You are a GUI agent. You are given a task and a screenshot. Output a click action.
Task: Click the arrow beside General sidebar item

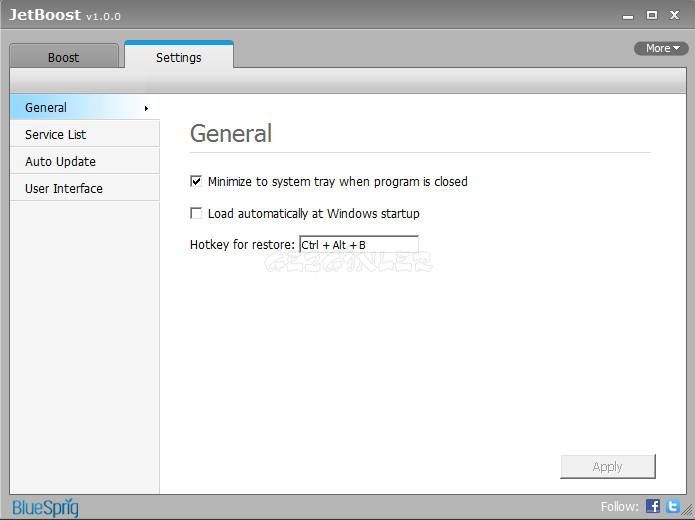146,108
